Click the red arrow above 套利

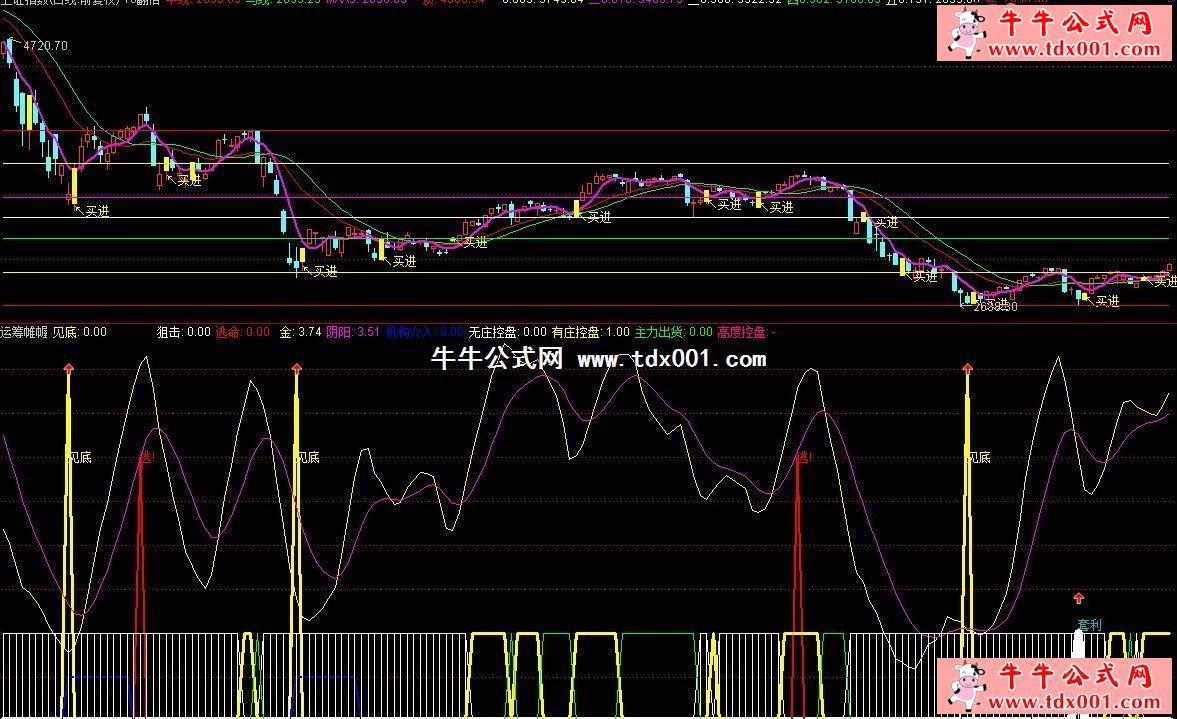coord(1079,598)
